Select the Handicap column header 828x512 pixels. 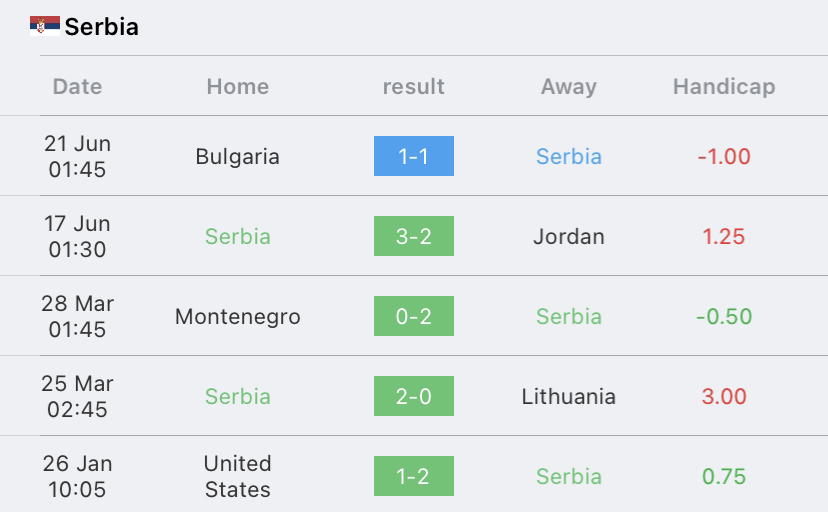[724, 87]
